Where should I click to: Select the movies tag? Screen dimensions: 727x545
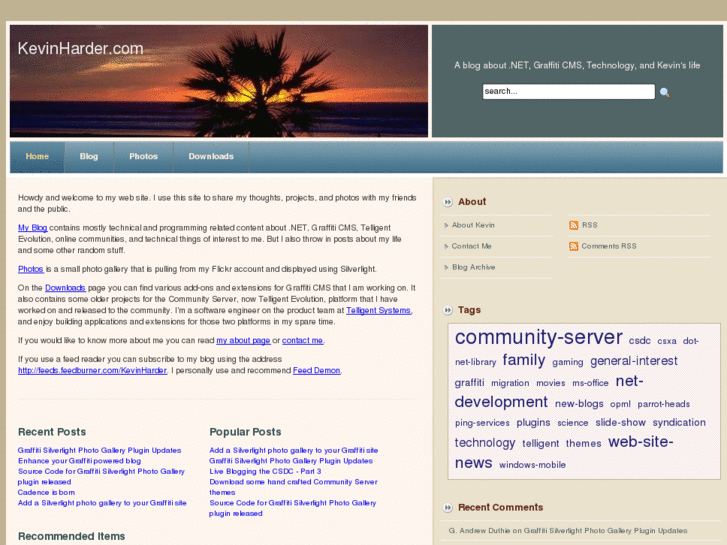pyautogui.click(x=550, y=383)
